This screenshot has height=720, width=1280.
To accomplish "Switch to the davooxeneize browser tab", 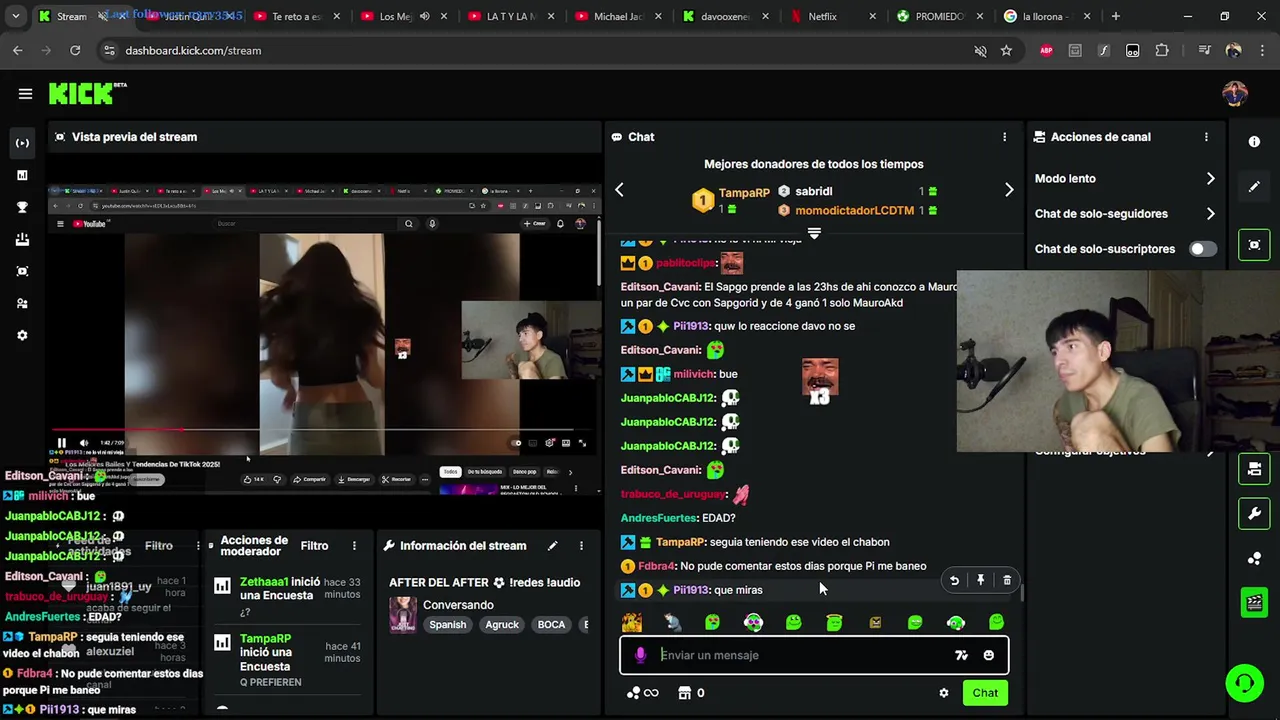I will 725,17.
